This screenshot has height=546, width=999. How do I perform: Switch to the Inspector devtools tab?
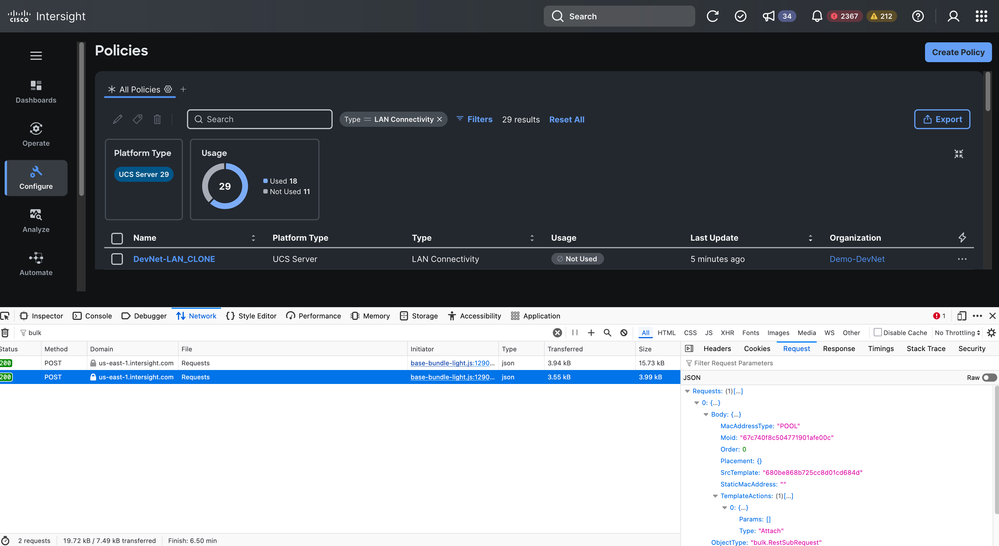click(x=41, y=316)
